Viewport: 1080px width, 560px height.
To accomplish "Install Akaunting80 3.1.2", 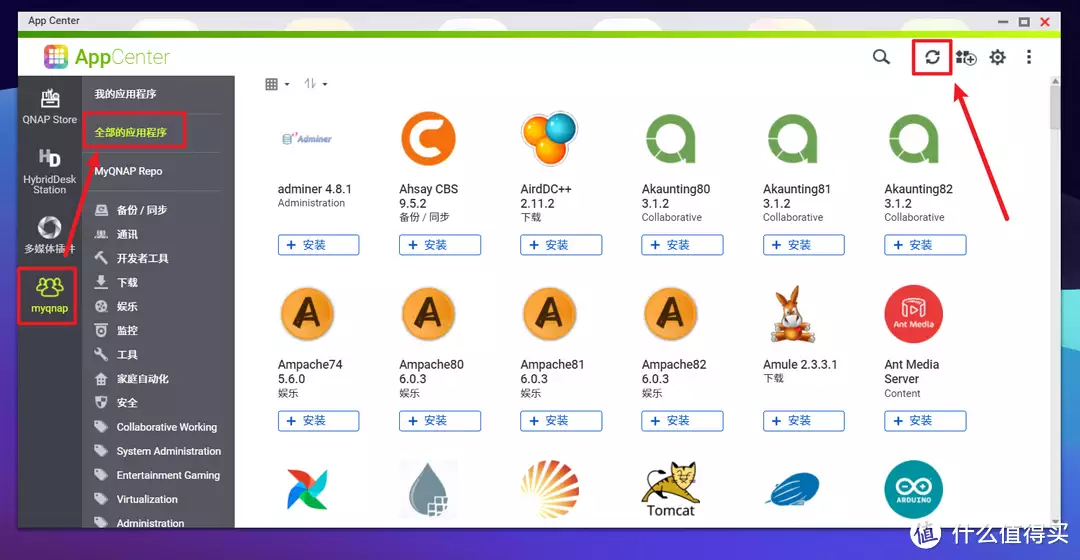I will (x=682, y=245).
